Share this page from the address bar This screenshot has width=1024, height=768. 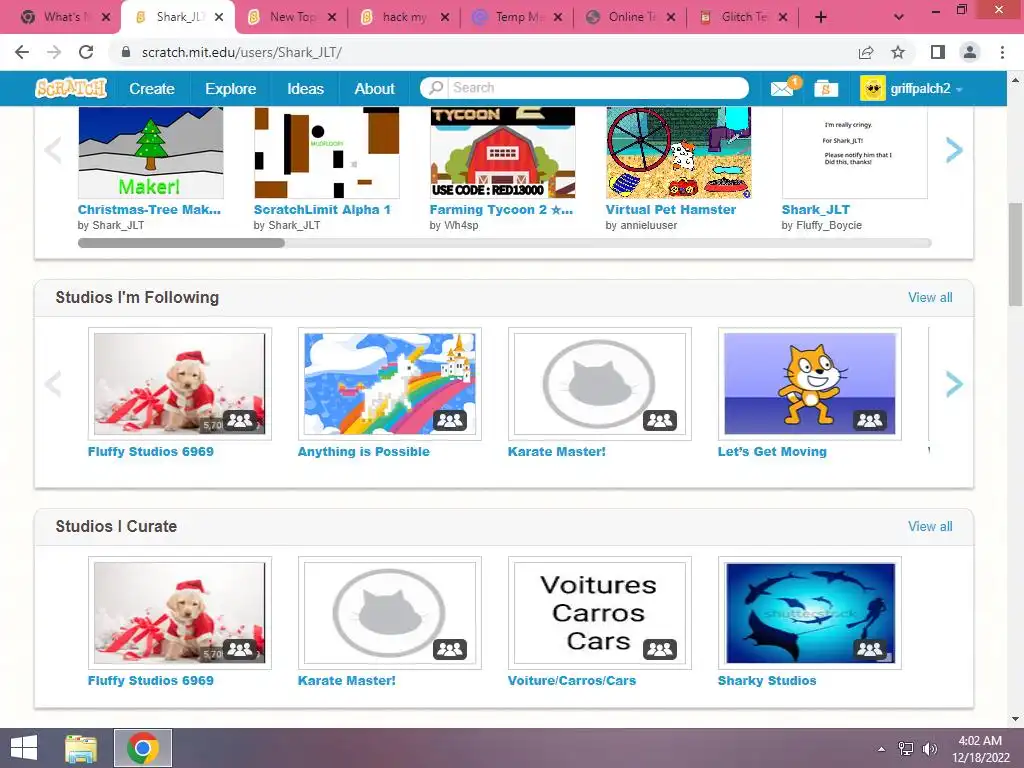[866, 52]
